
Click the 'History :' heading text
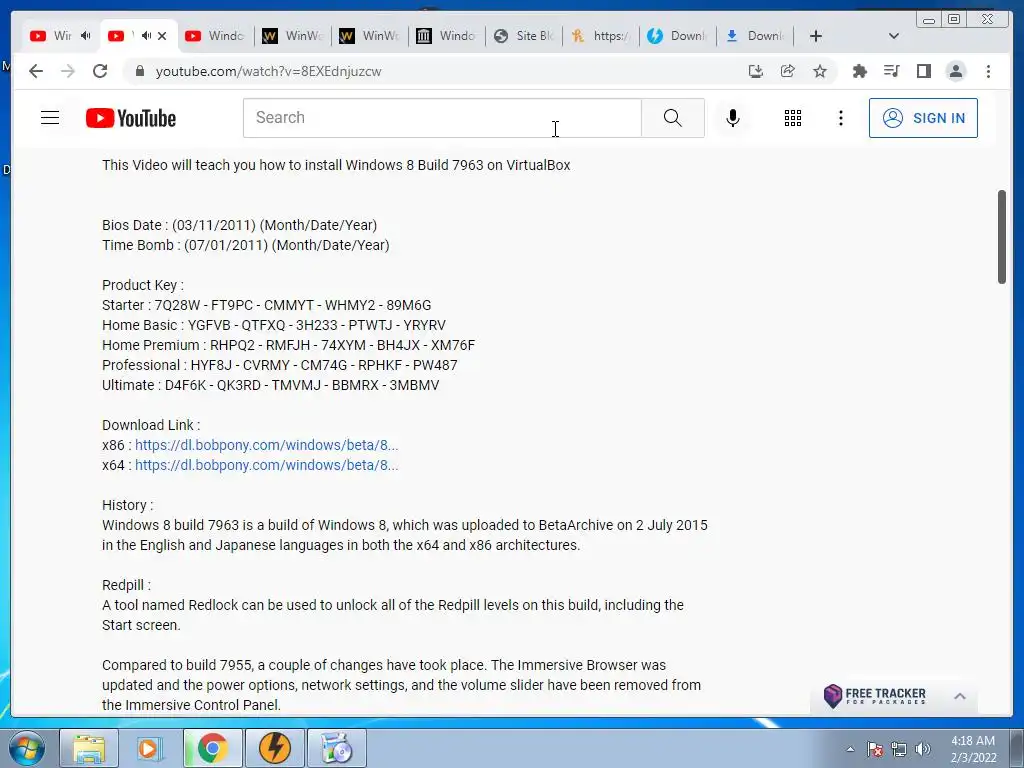coord(127,505)
